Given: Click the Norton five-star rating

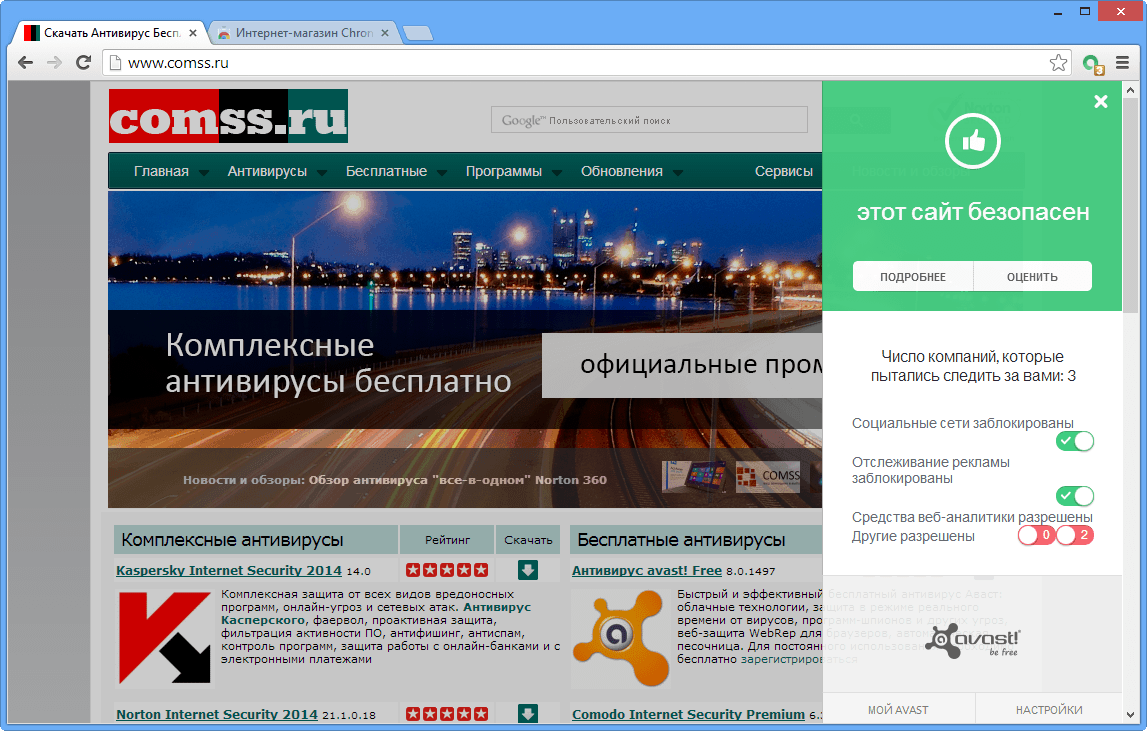Looking at the screenshot, I should (x=447, y=713).
